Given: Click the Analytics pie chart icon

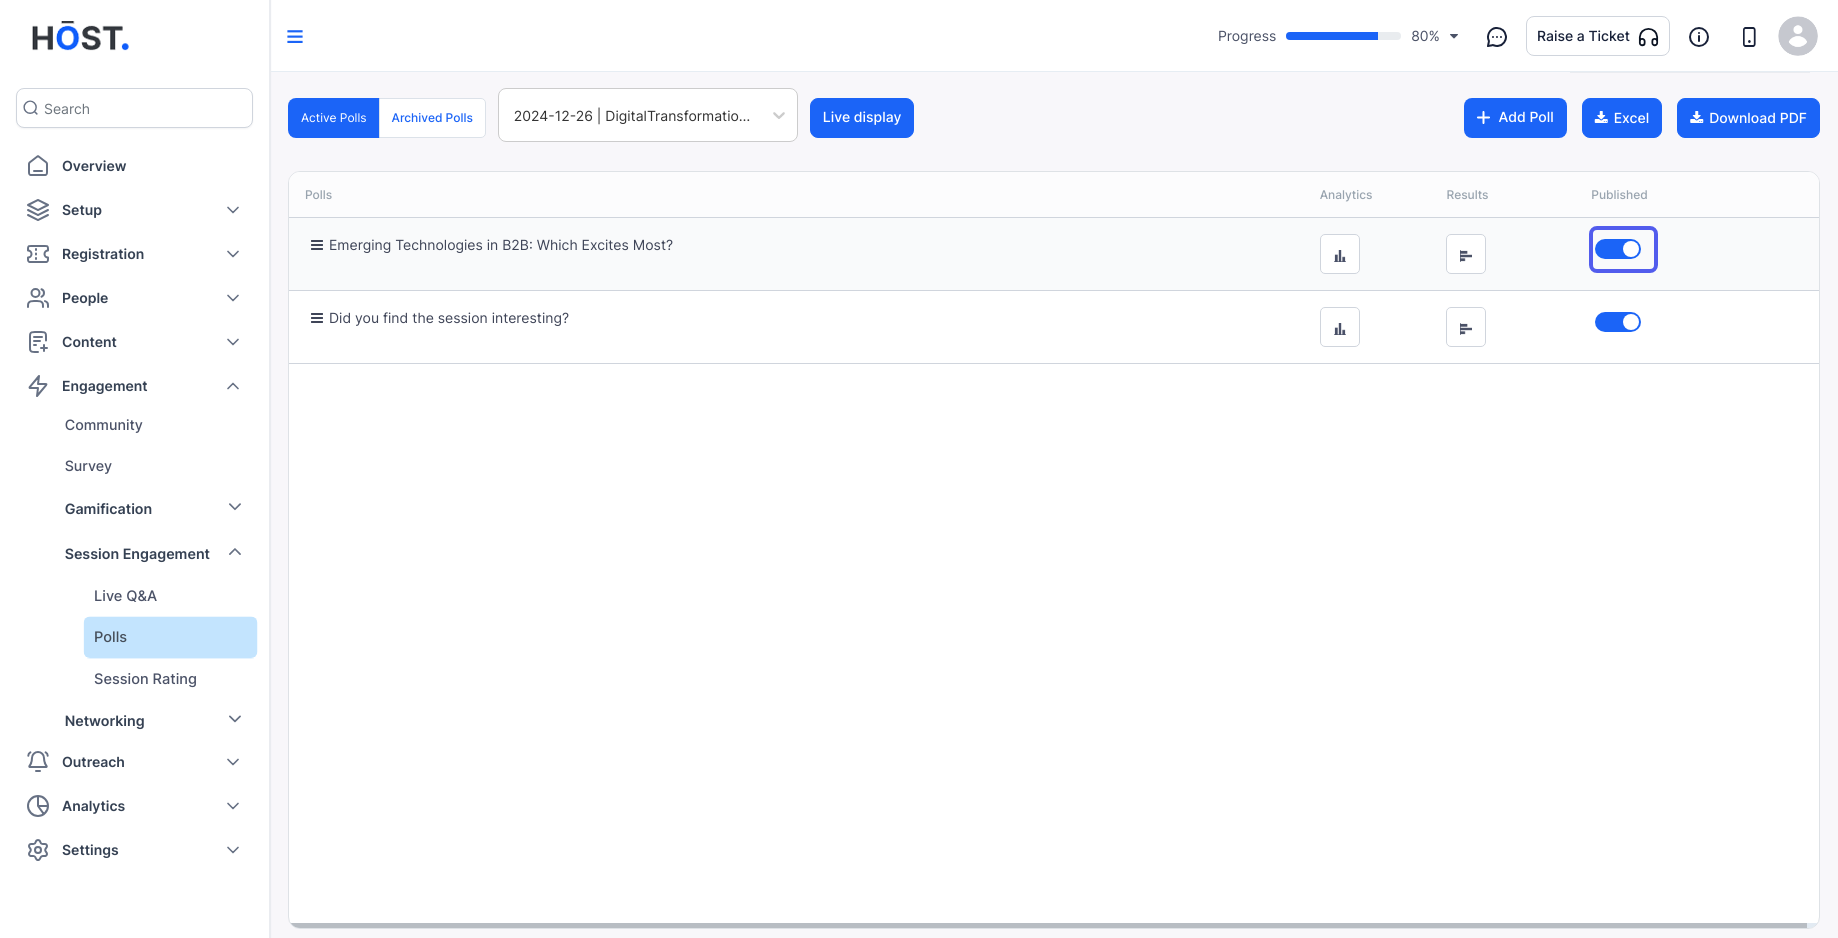Looking at the screenshot, I should pos(38,806).
